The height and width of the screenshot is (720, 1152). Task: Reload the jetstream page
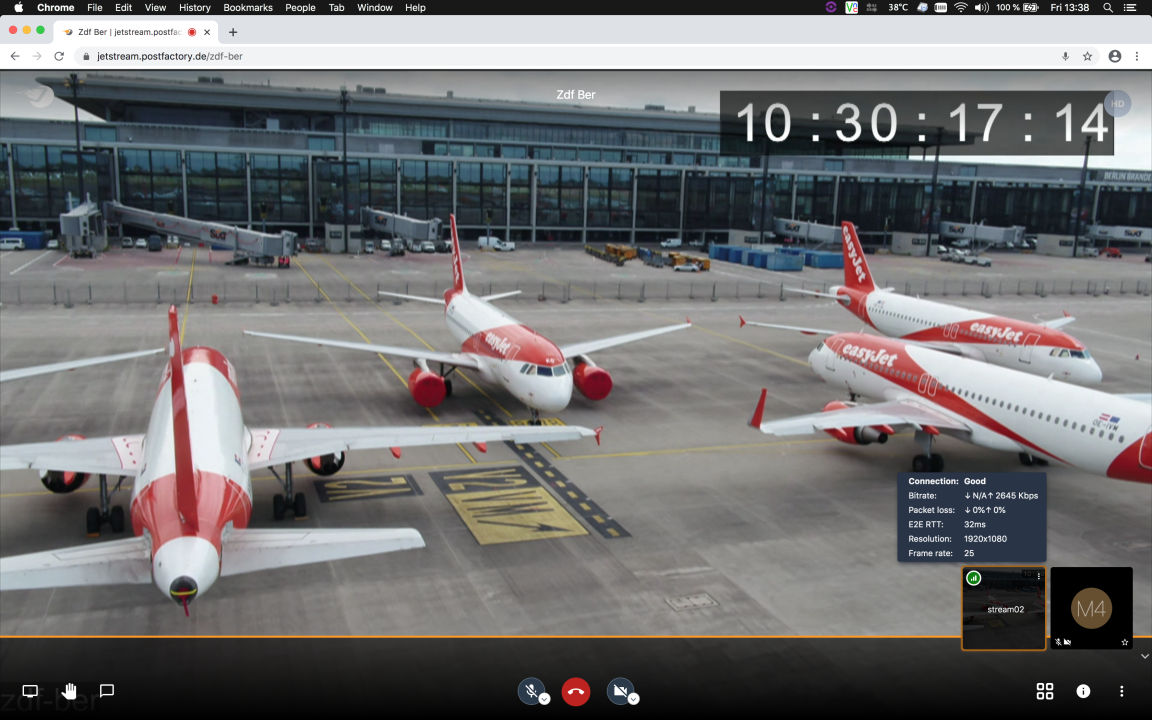point(60,56)
